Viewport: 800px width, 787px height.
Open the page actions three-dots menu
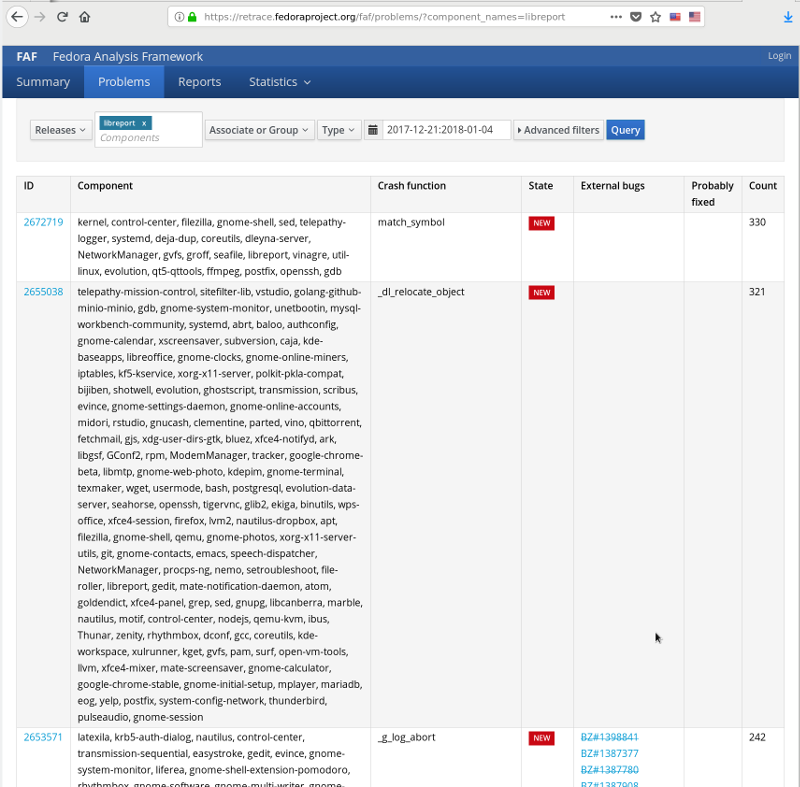click(x=616, y=17)
